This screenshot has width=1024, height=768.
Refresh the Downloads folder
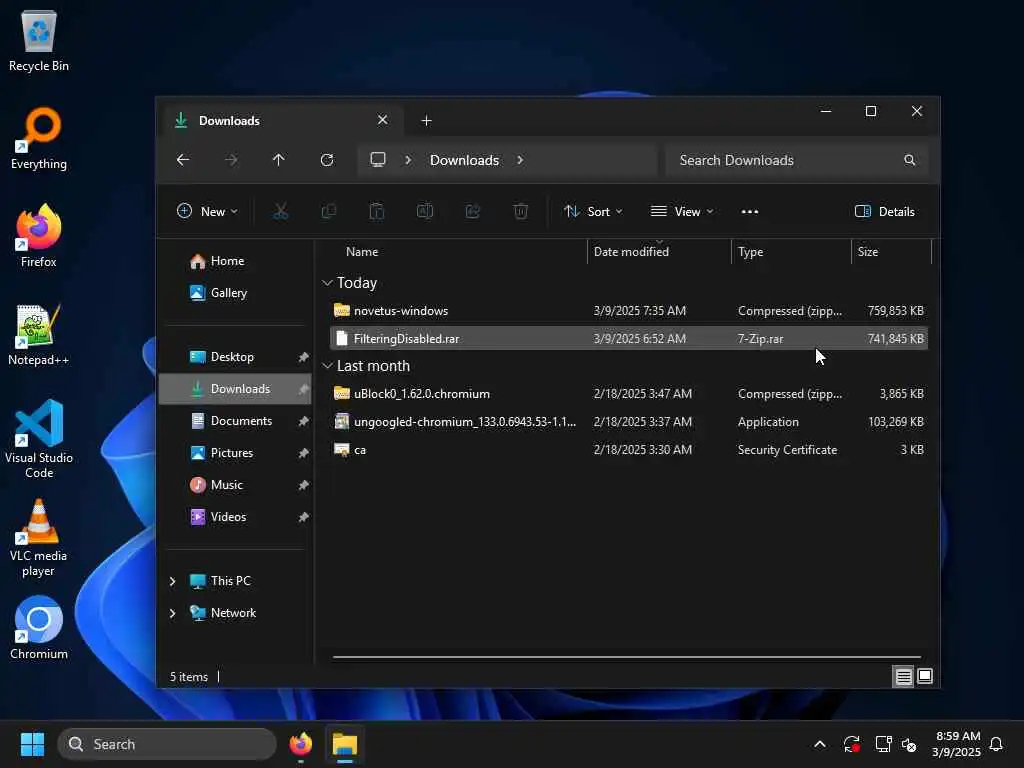coord(327,160)
